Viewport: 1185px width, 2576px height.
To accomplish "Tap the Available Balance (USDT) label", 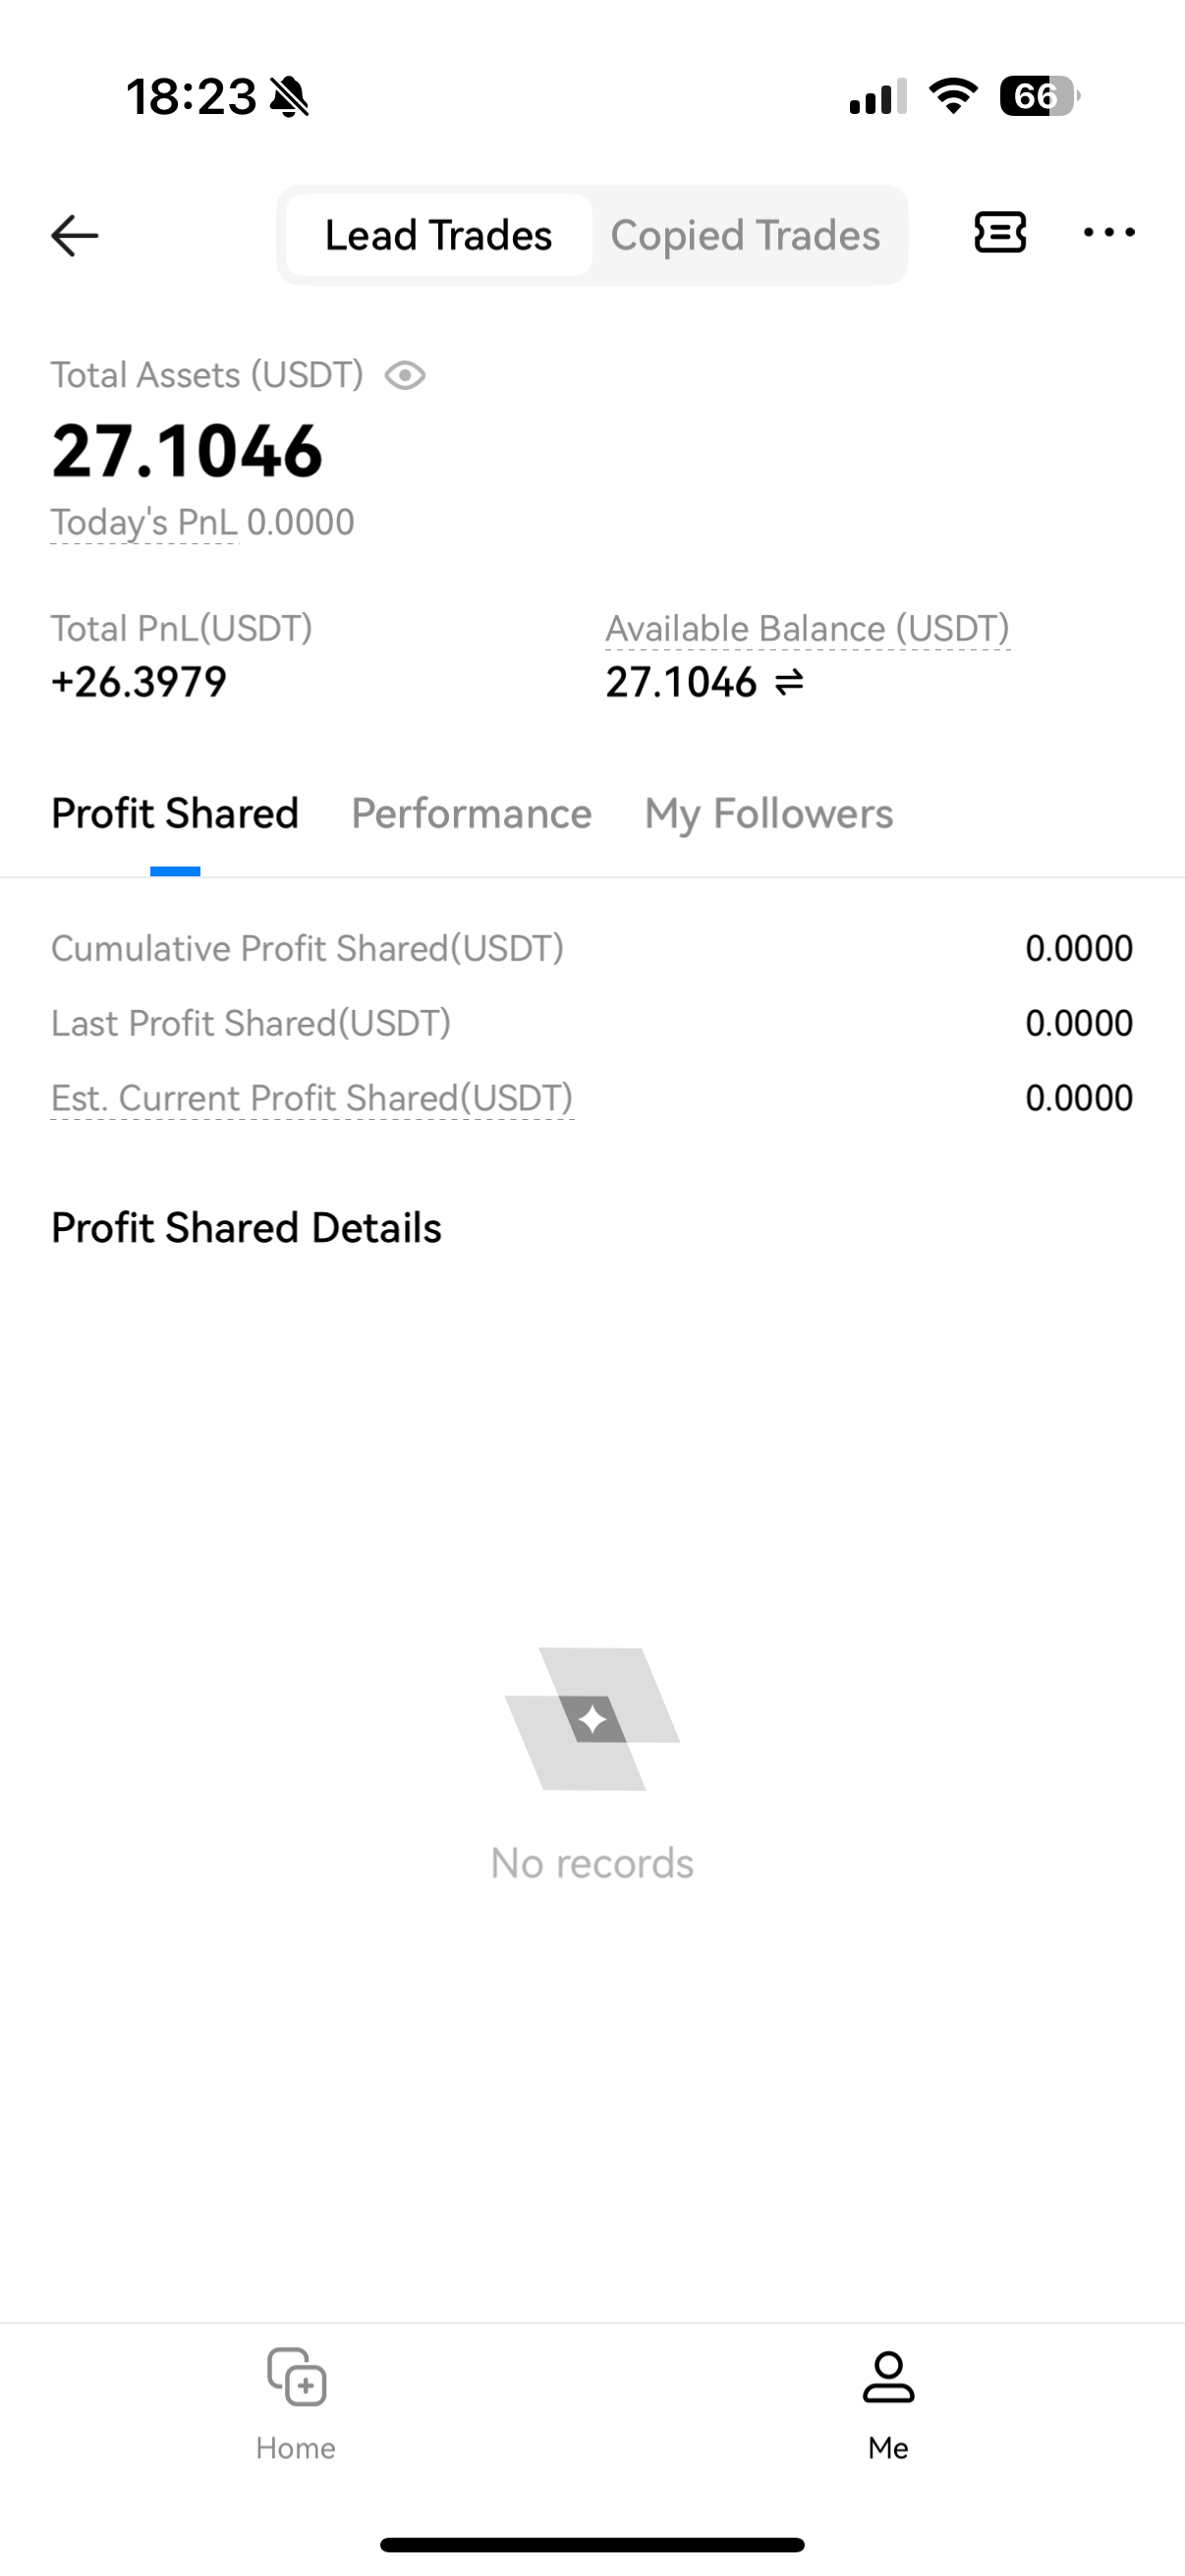I will pyautogui.click(x=807, y=629).
